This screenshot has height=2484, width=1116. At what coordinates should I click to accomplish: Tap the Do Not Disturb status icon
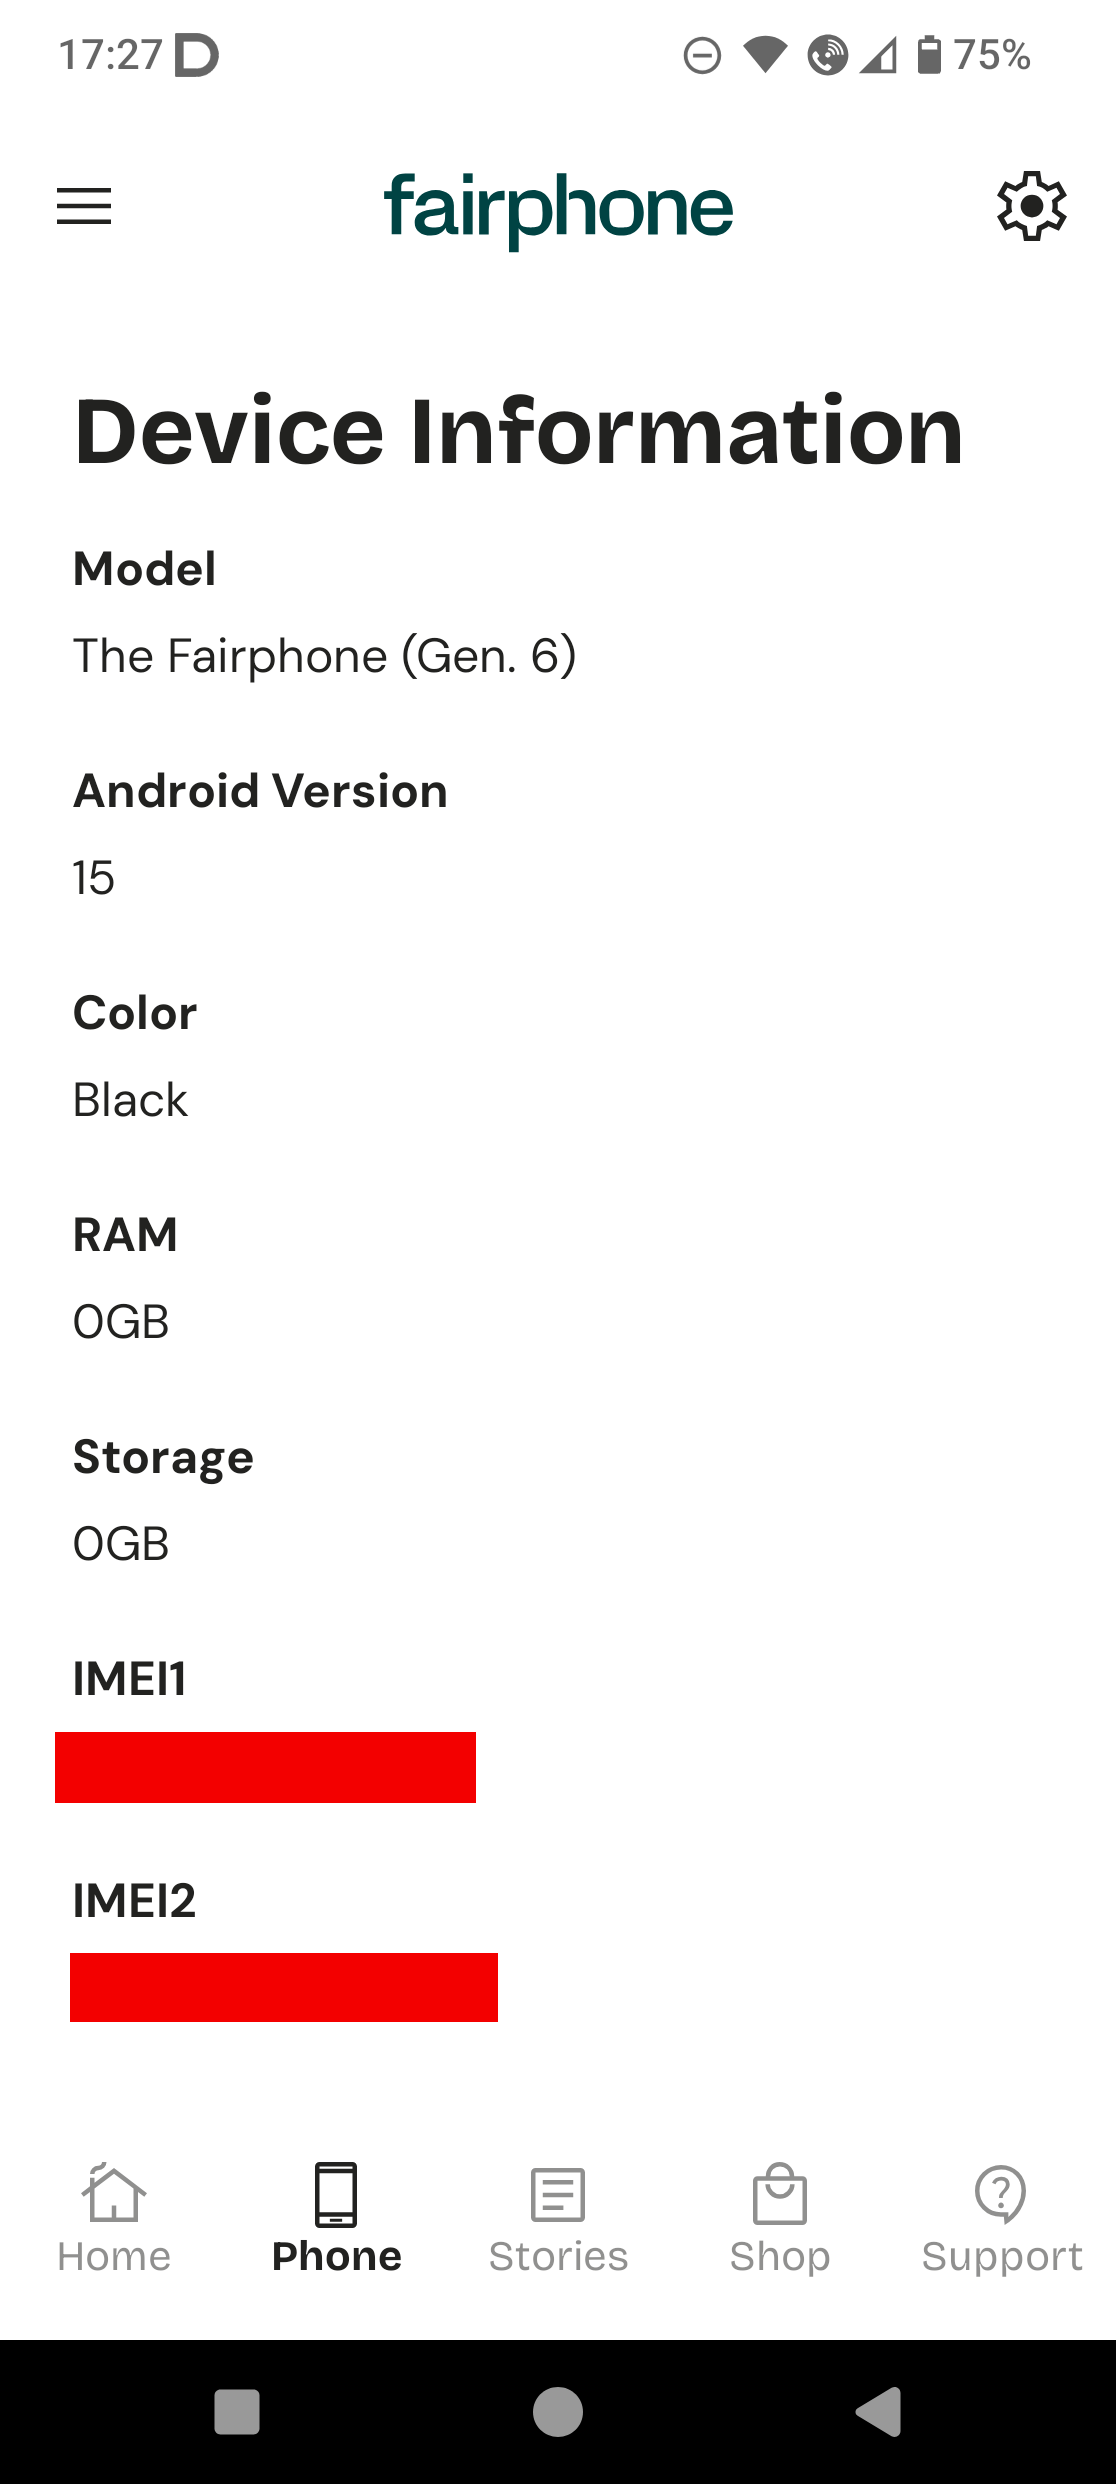click(702, 55)
